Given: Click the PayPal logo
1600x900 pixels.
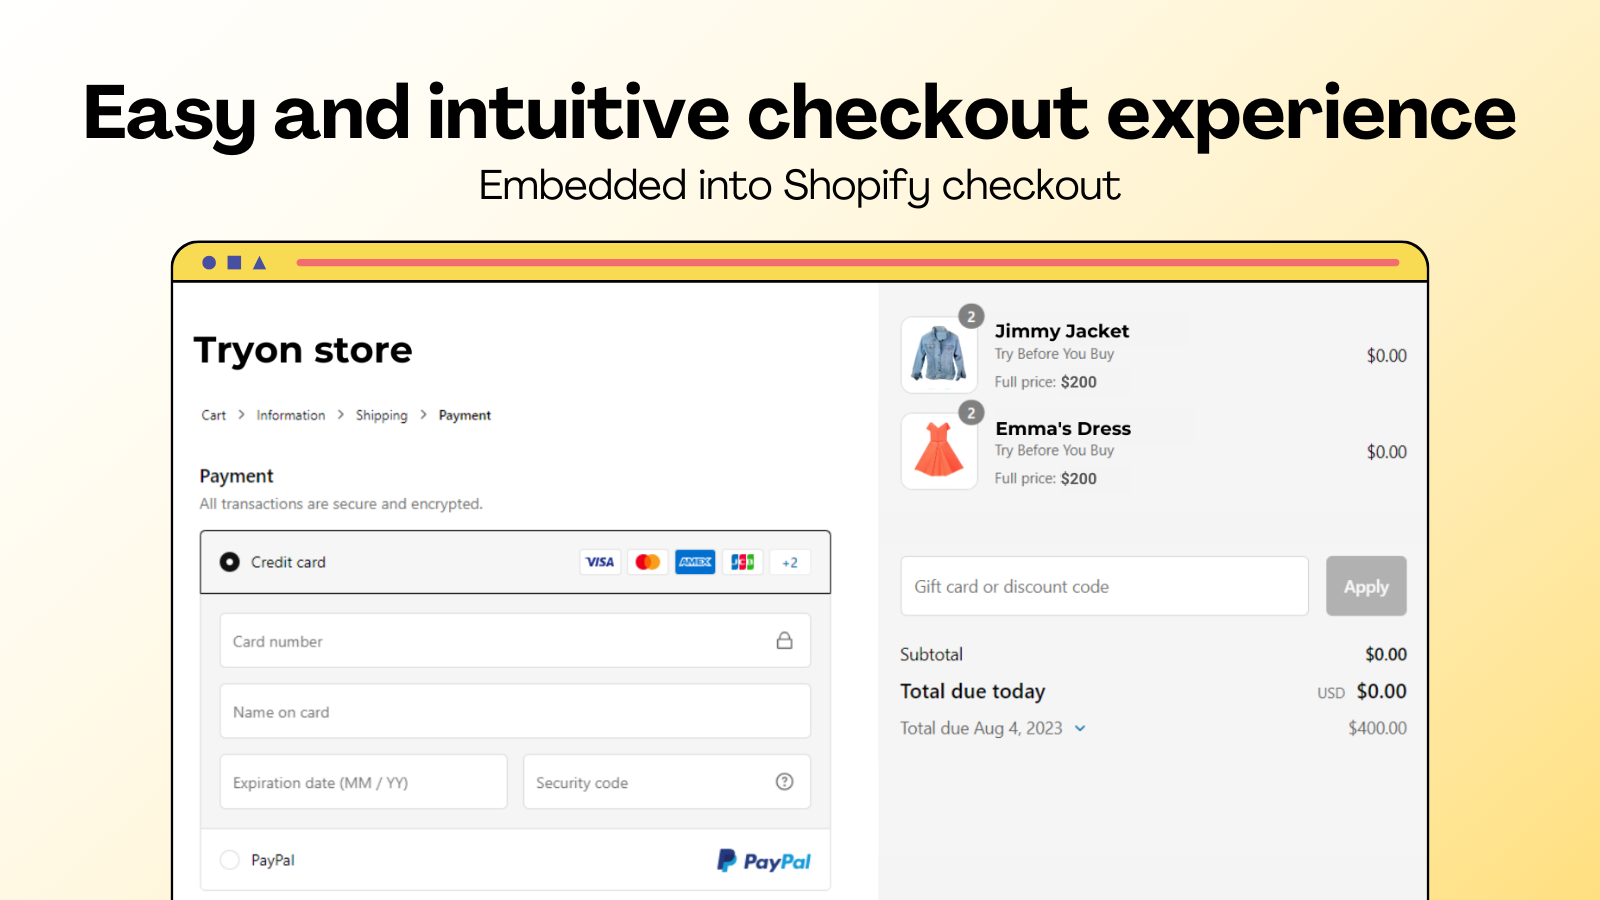Looking at the screenshot, I should pyautogui.click(x=764, y=861).
